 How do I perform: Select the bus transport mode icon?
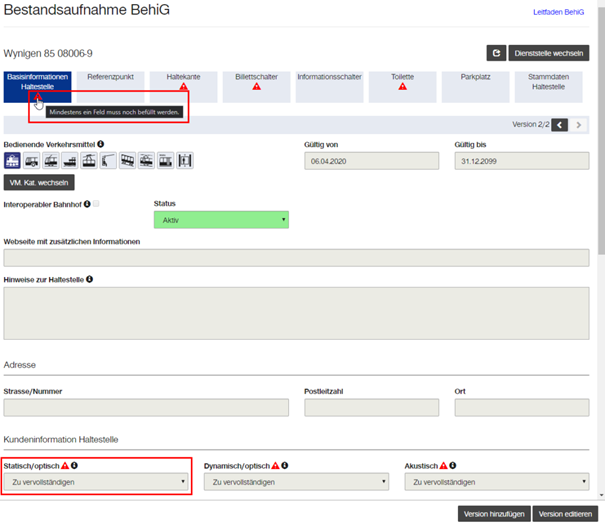(x=31, y=160)
